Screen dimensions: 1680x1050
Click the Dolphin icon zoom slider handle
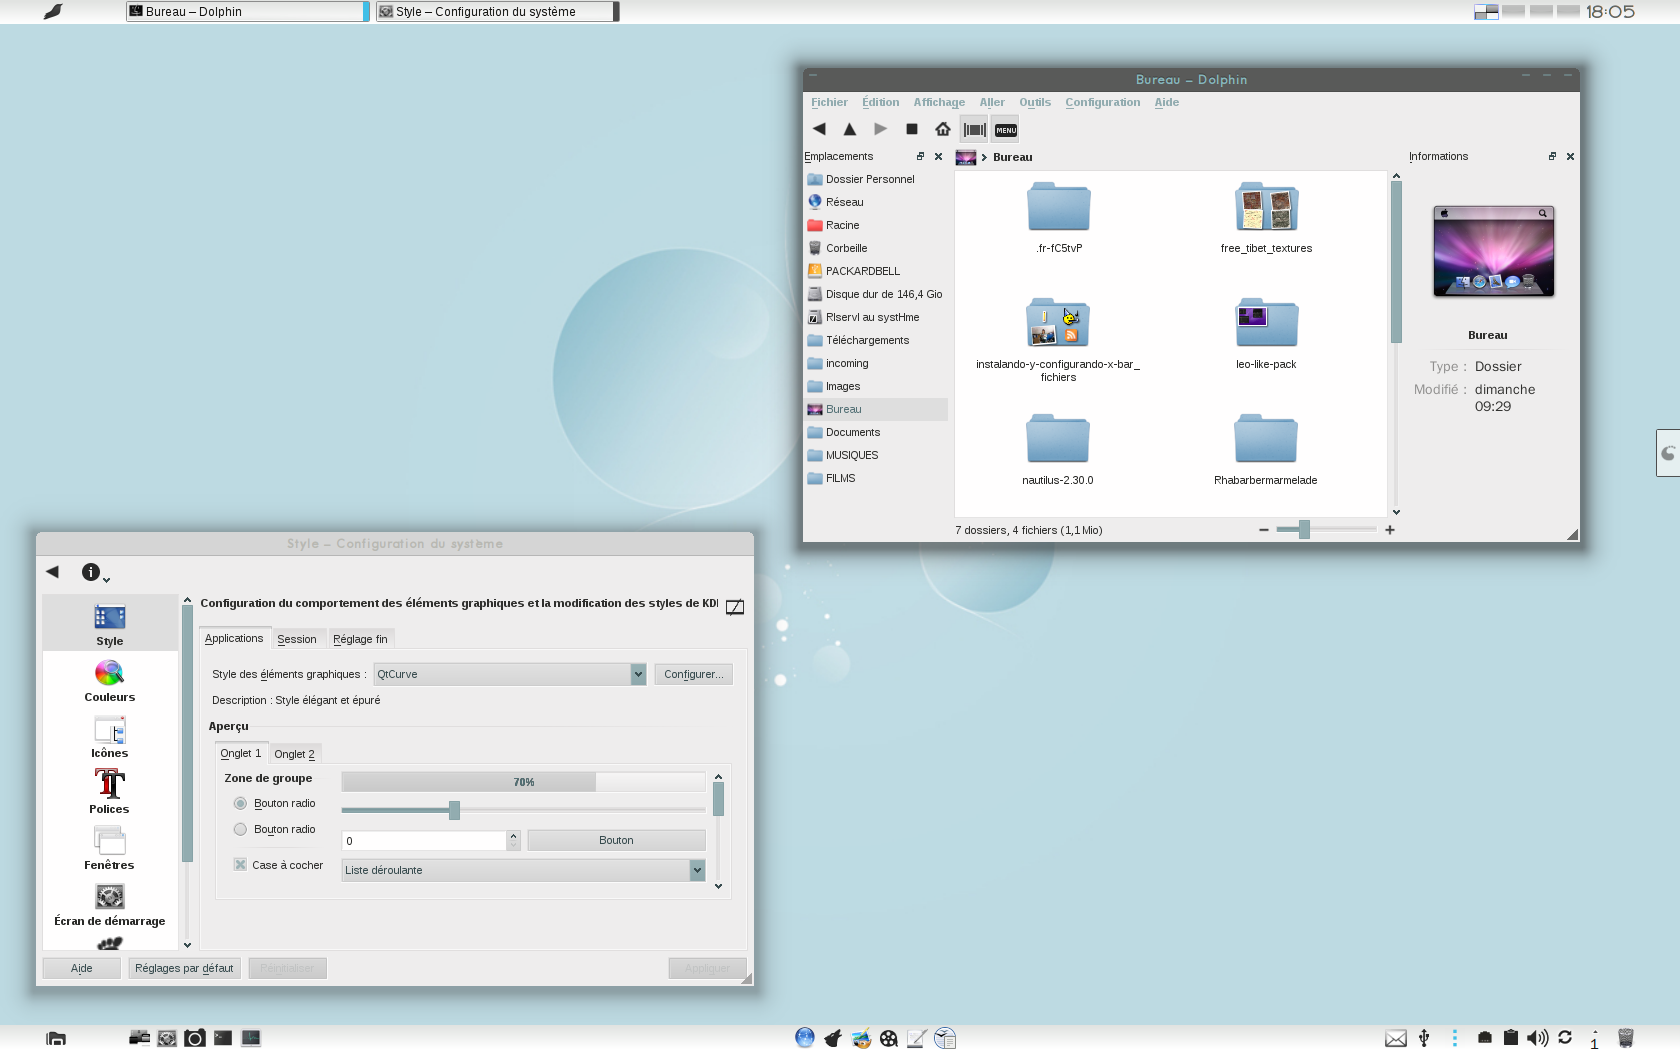1304,530
